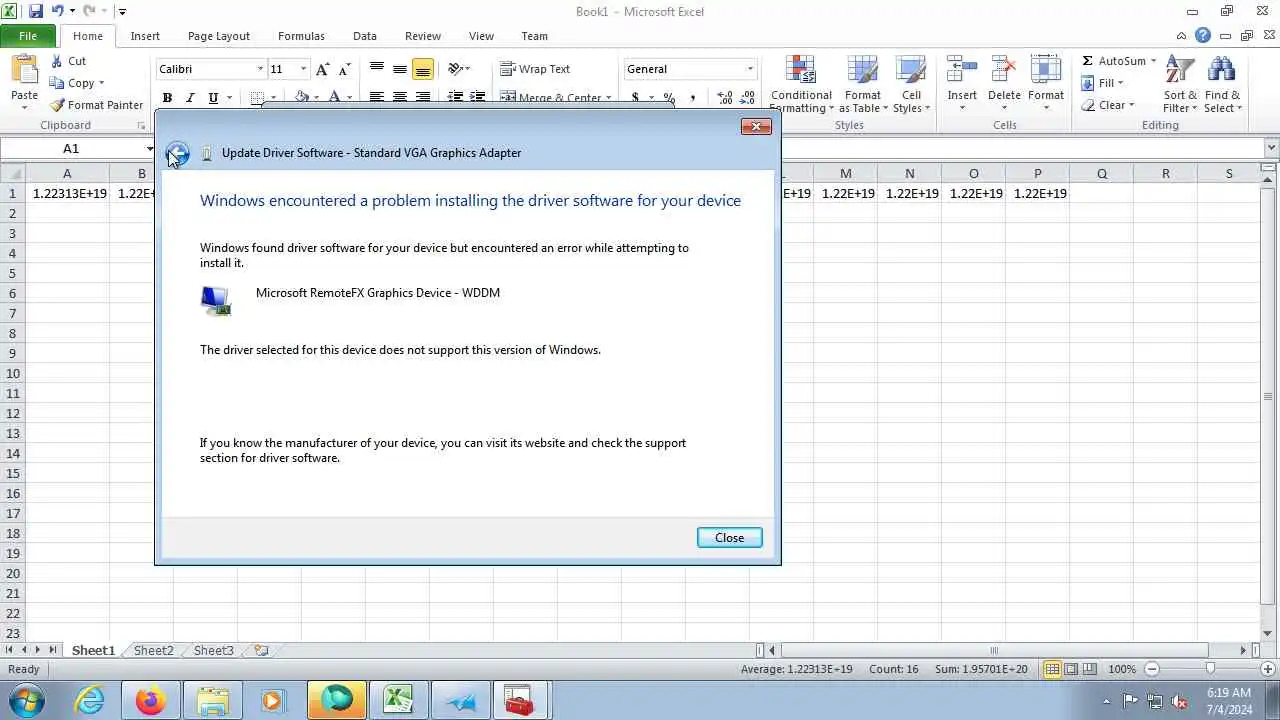Open Find & Select binoculars
This screenshot has width=1280, height=720.
coord(1222,84)
